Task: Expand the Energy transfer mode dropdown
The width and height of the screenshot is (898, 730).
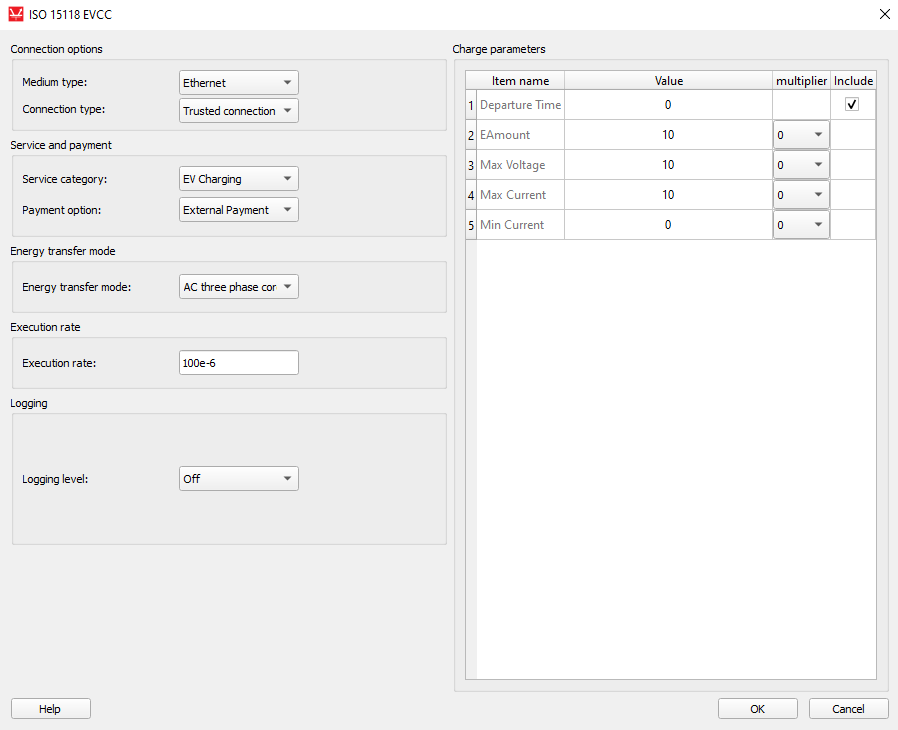Action: pos(239,286)
